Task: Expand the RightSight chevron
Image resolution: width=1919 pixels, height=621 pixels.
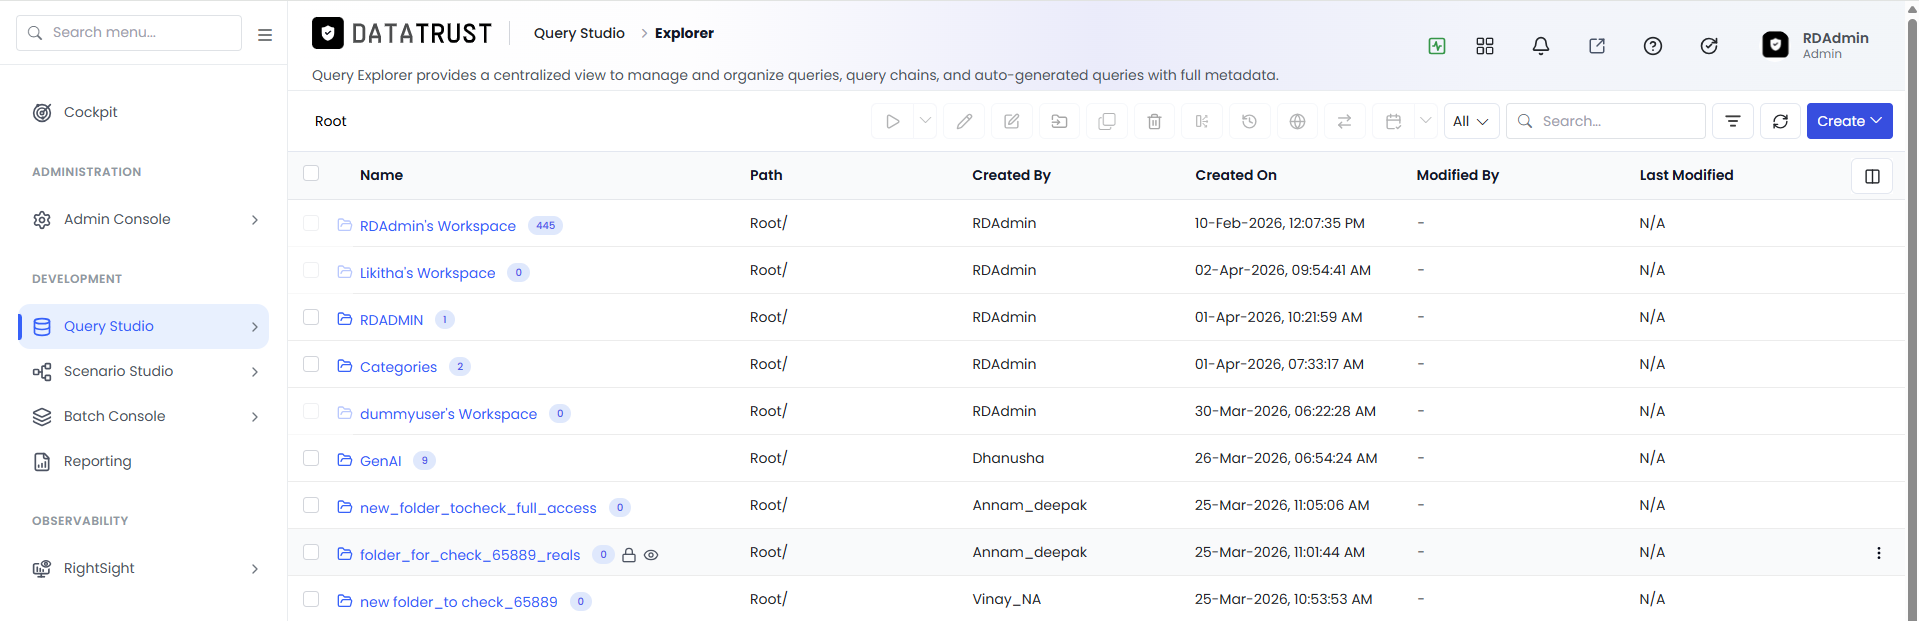Action: tap(255, 569)
